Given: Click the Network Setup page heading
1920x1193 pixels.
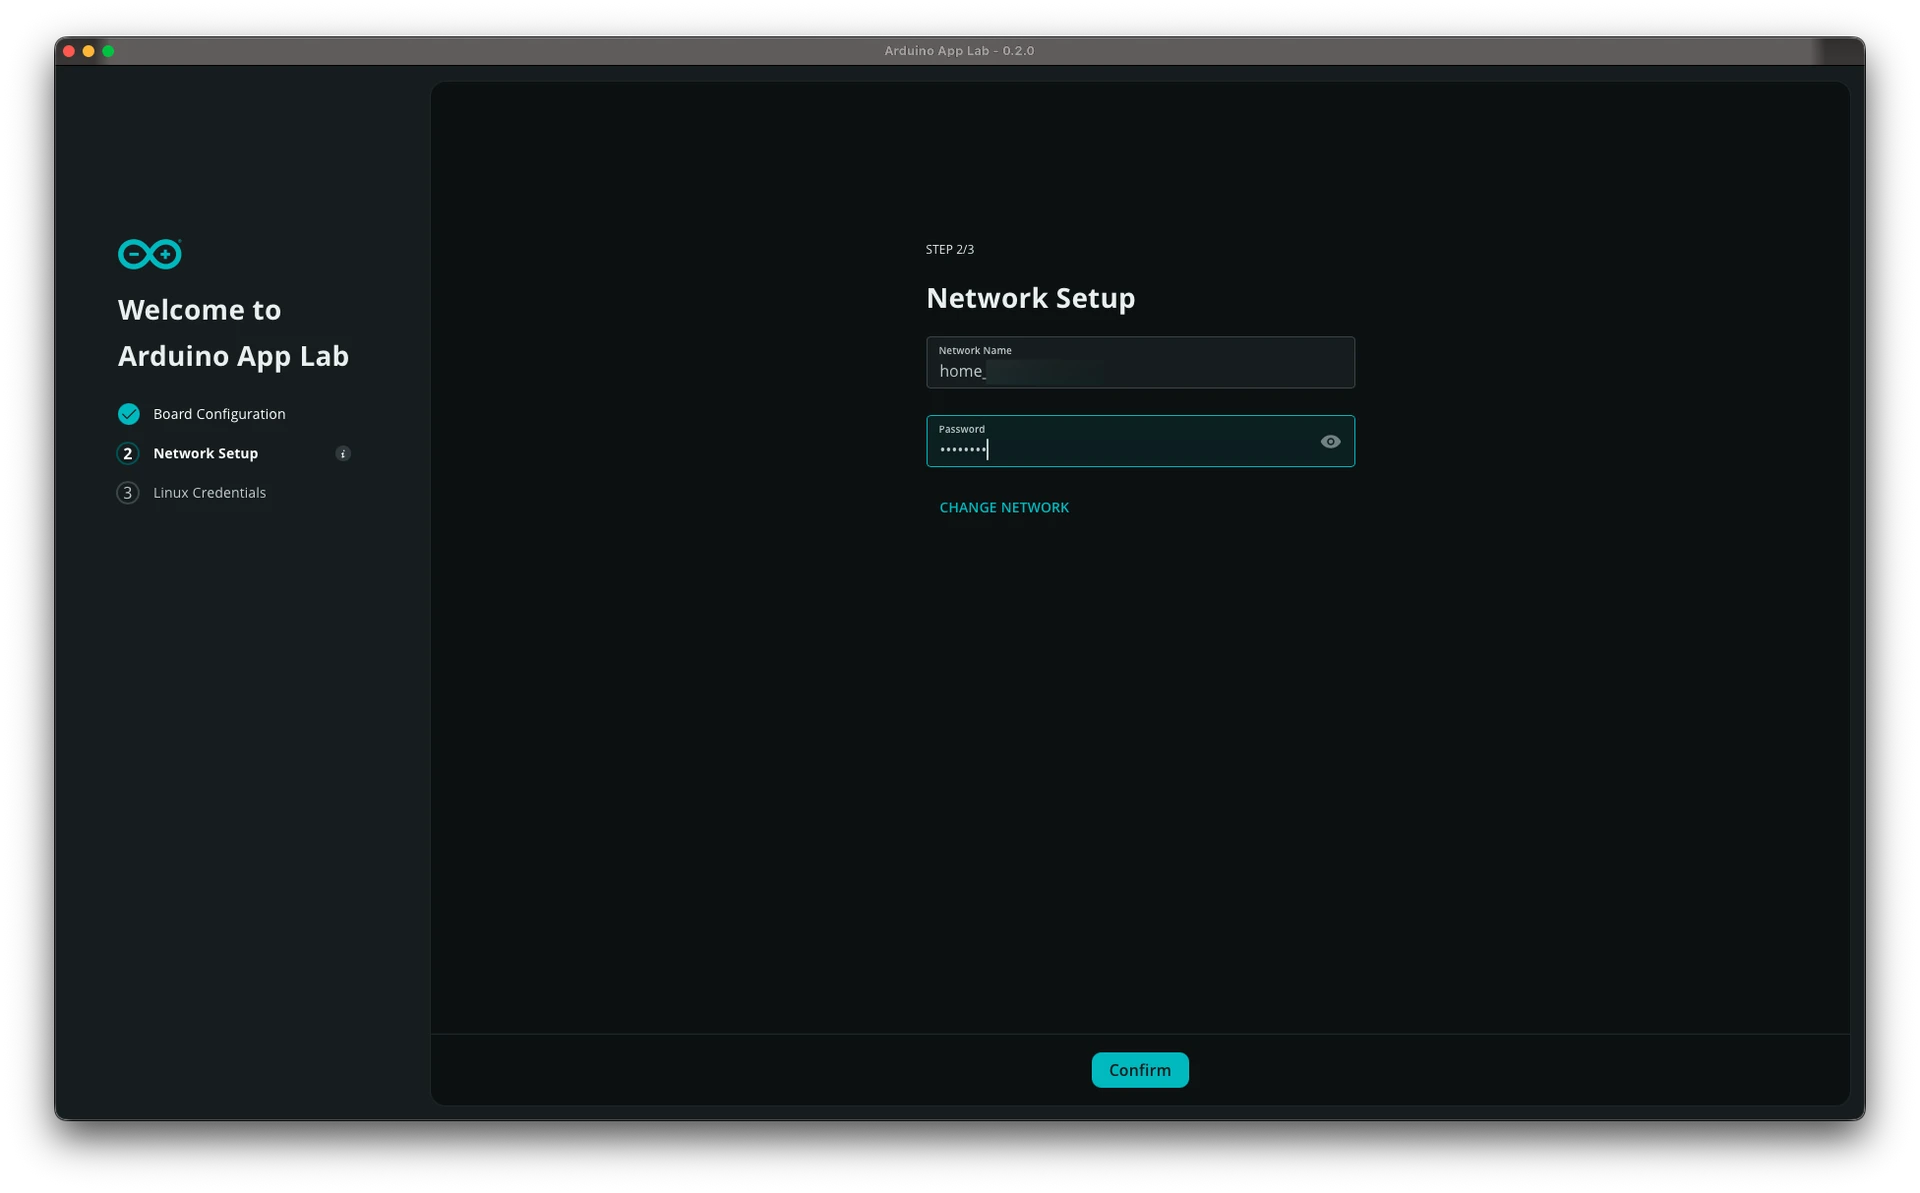Looking at the screenshot, I should [x=1030, y=297].
